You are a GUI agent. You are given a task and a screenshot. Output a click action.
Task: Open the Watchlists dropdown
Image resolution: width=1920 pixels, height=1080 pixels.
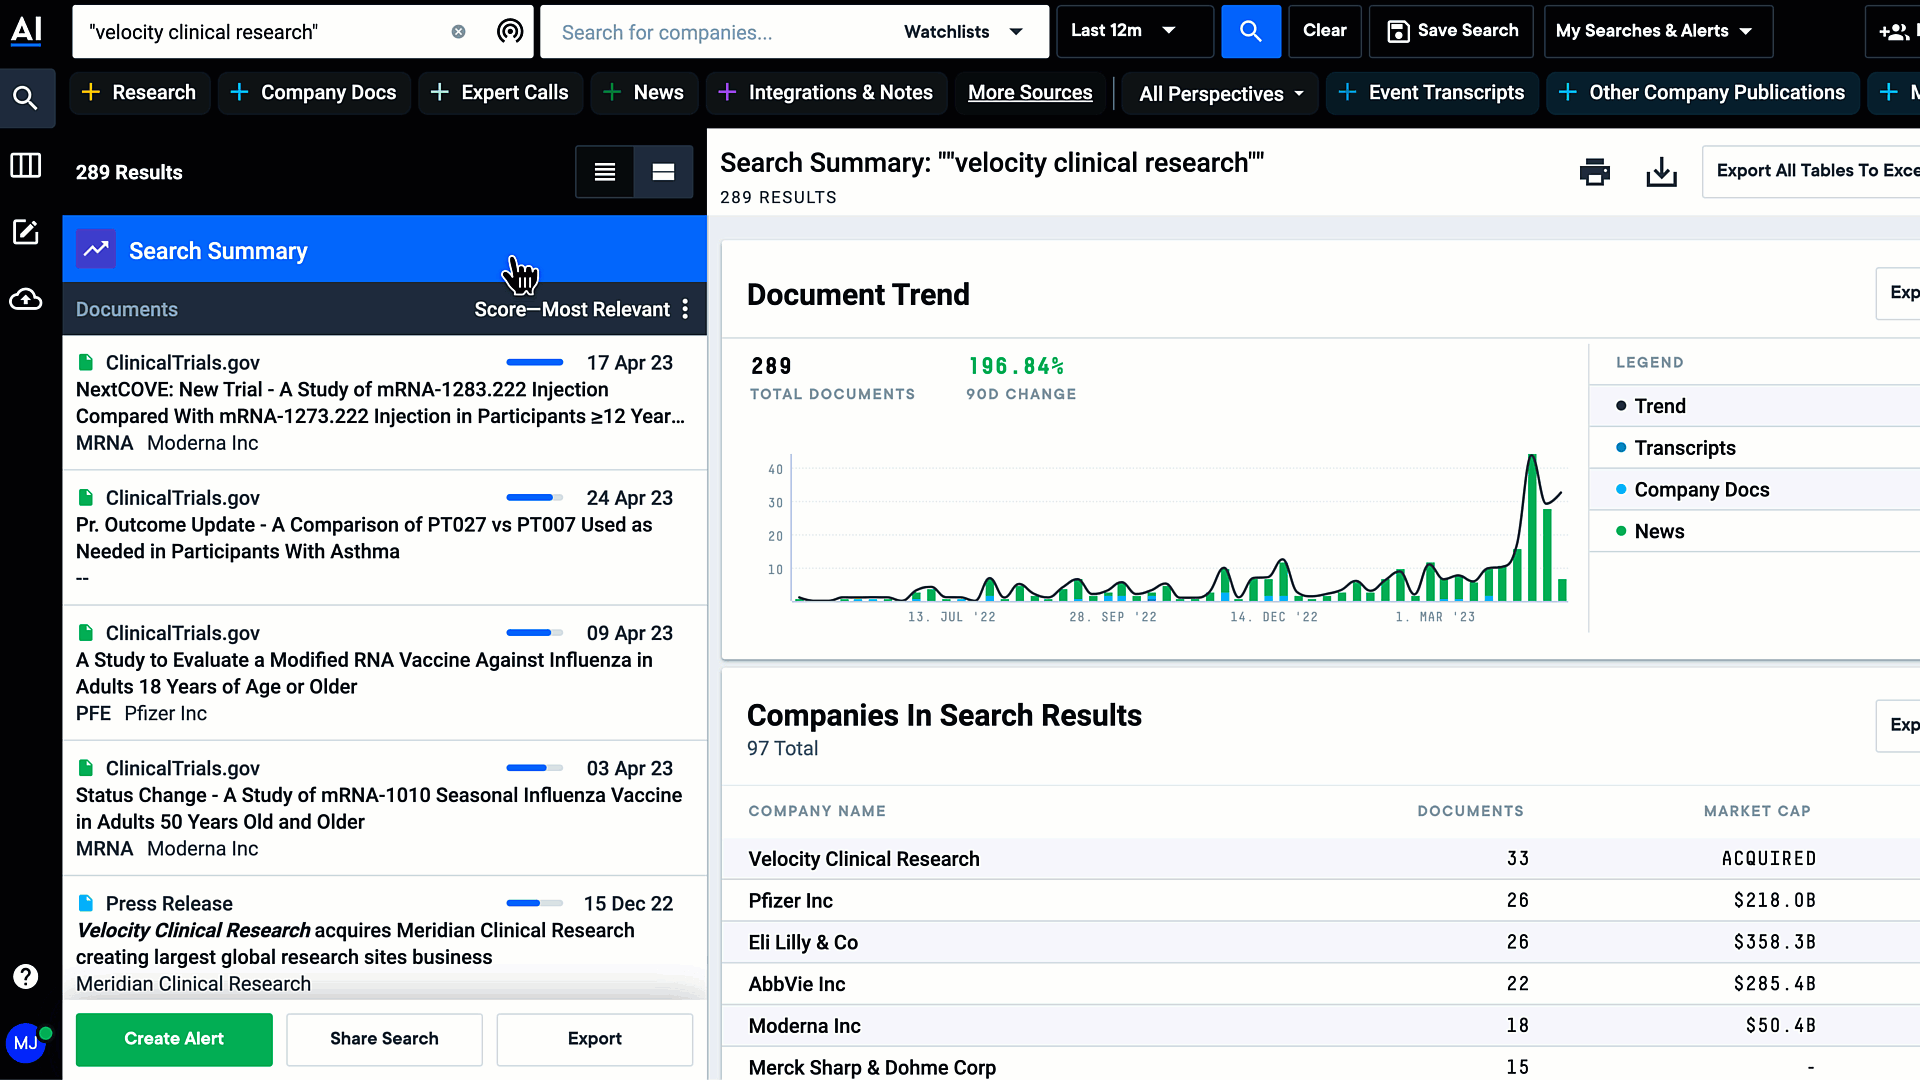click(x=963, y=32)
